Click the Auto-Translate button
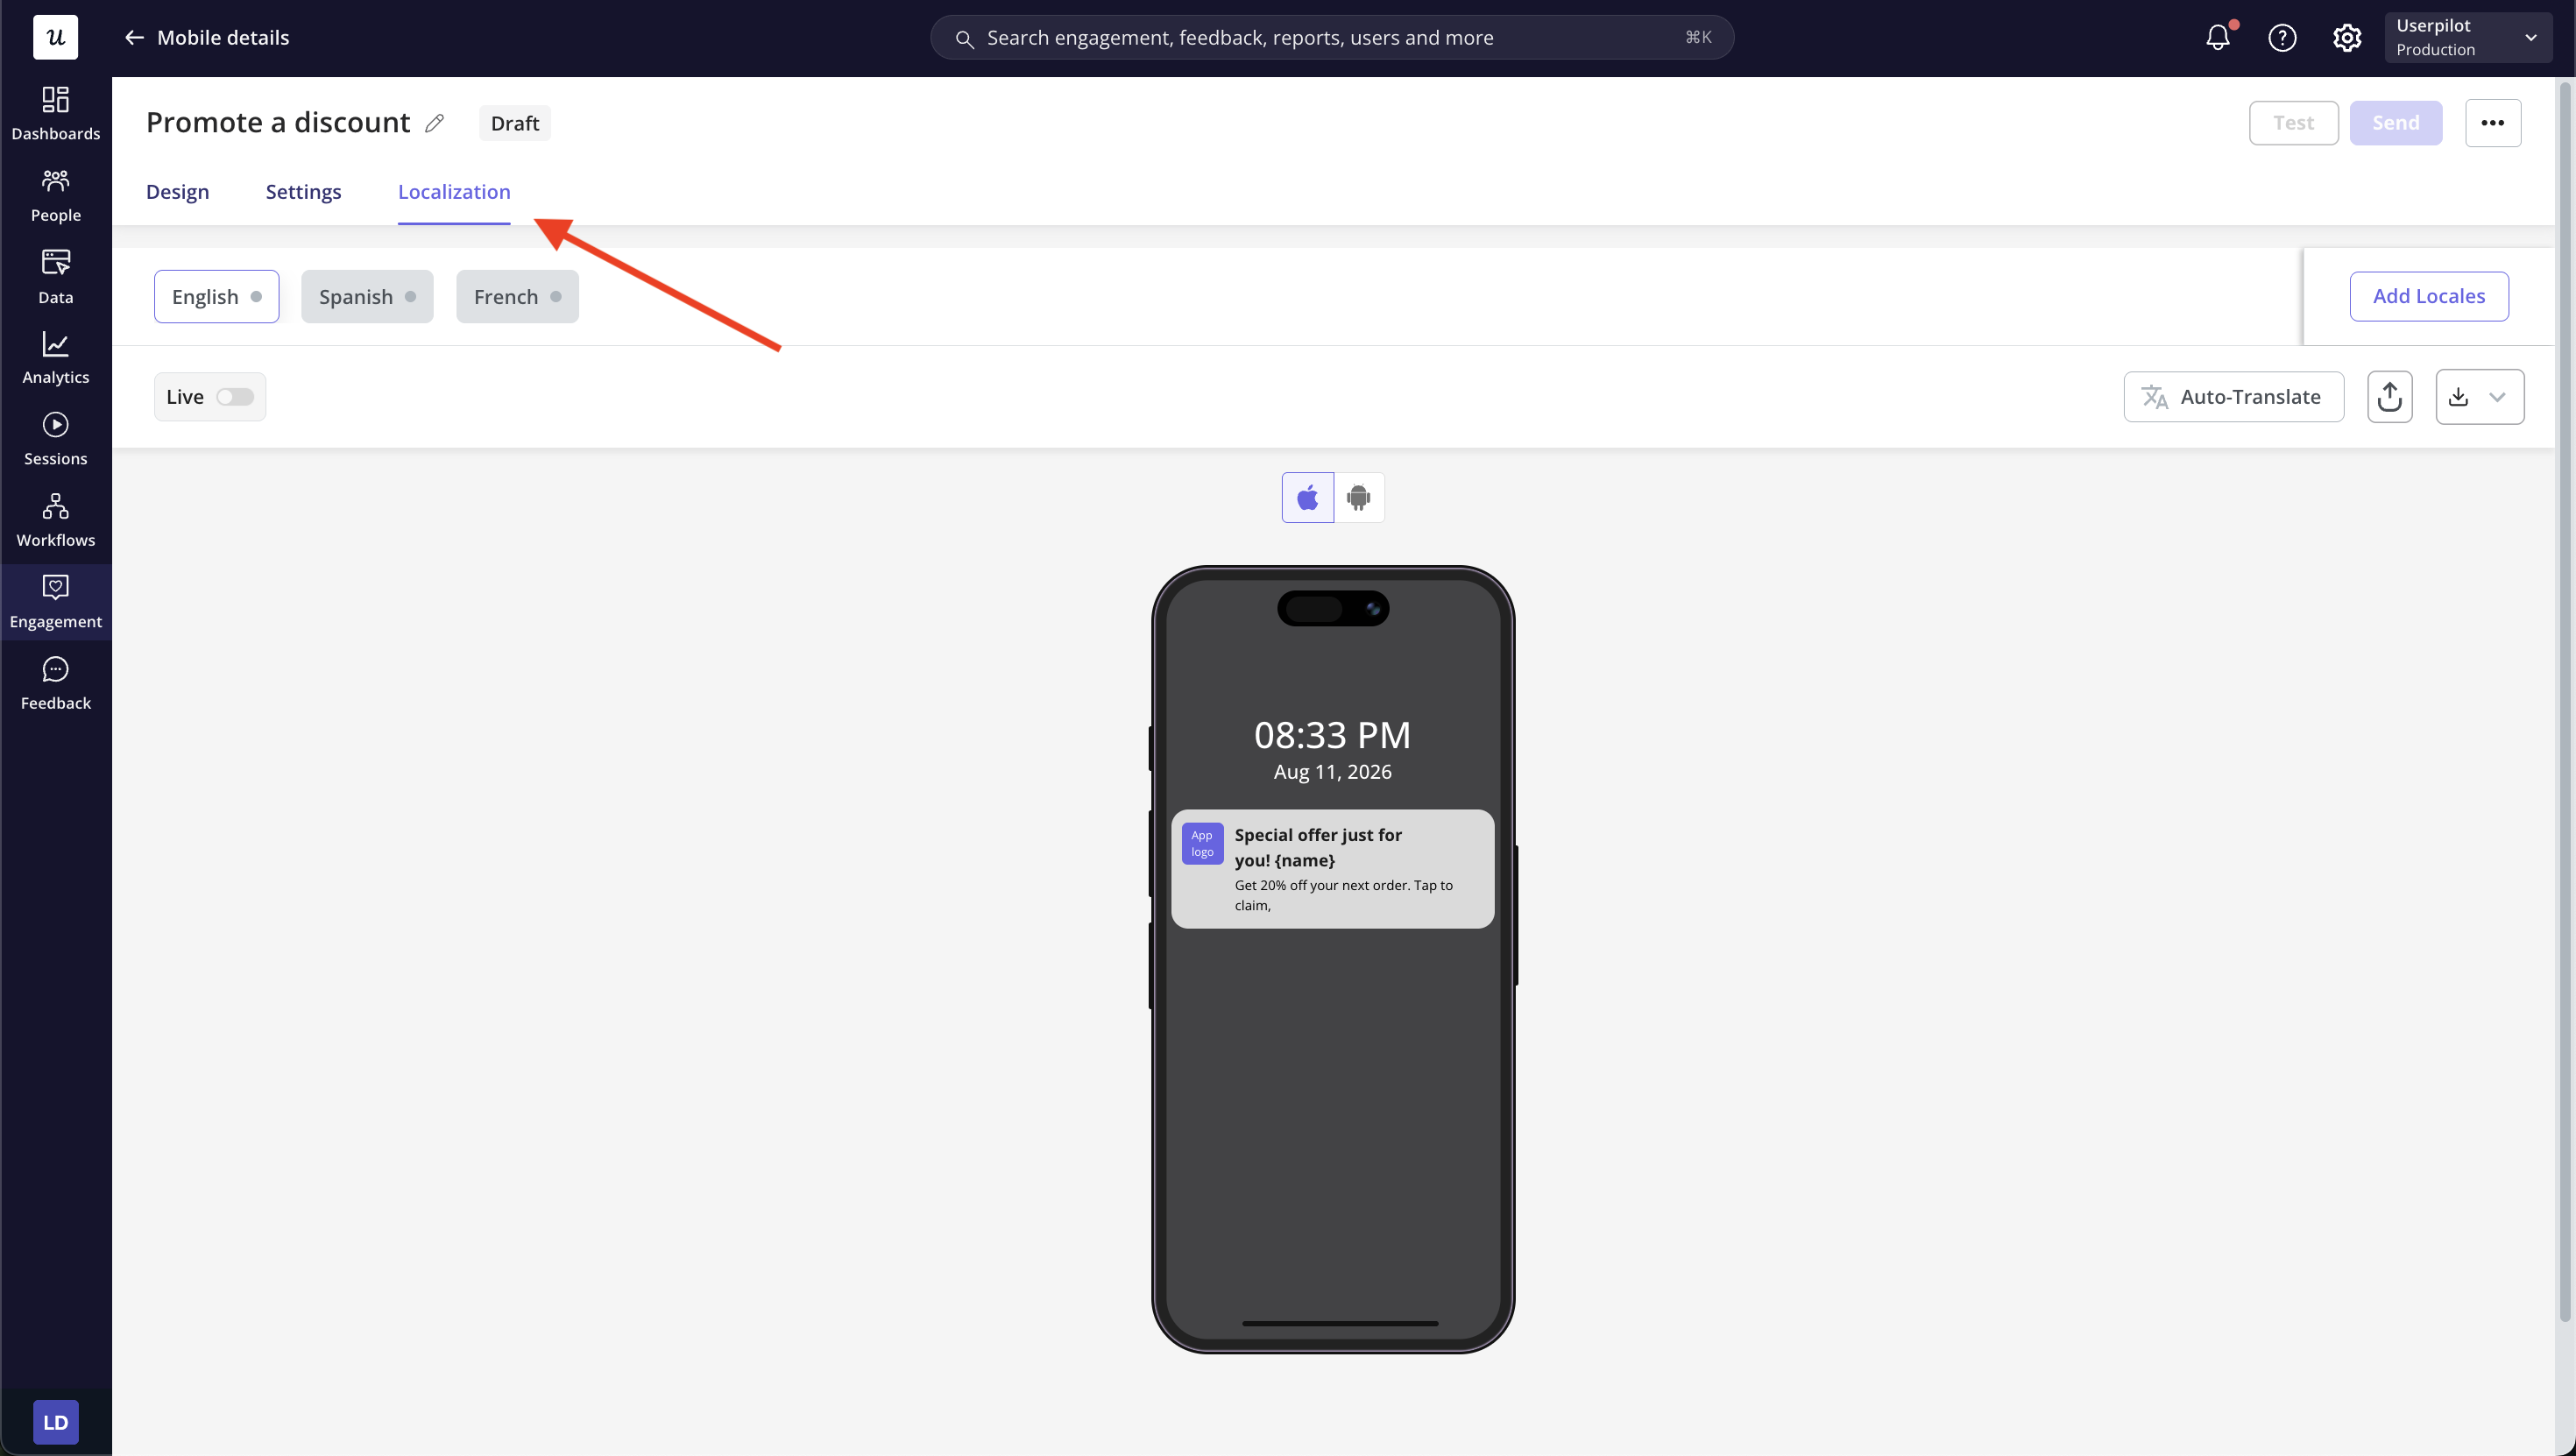 click(2233, 397)
